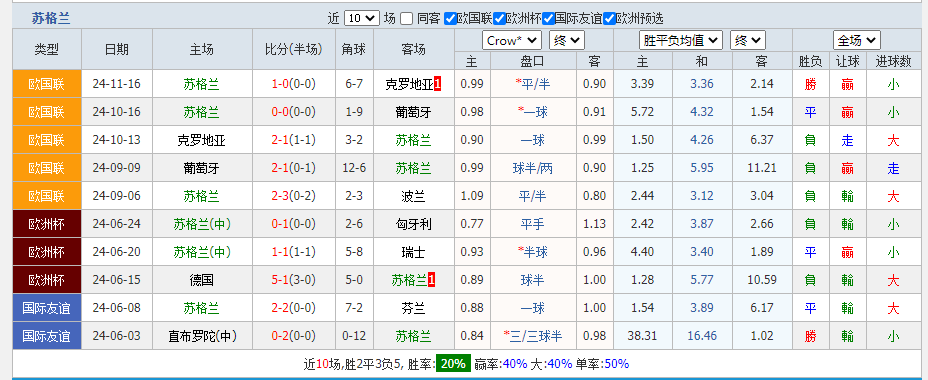Click 欧国联 type label on 24-11-16 row
This screenshot has width=928, height=380.
[x=47, y=84]
